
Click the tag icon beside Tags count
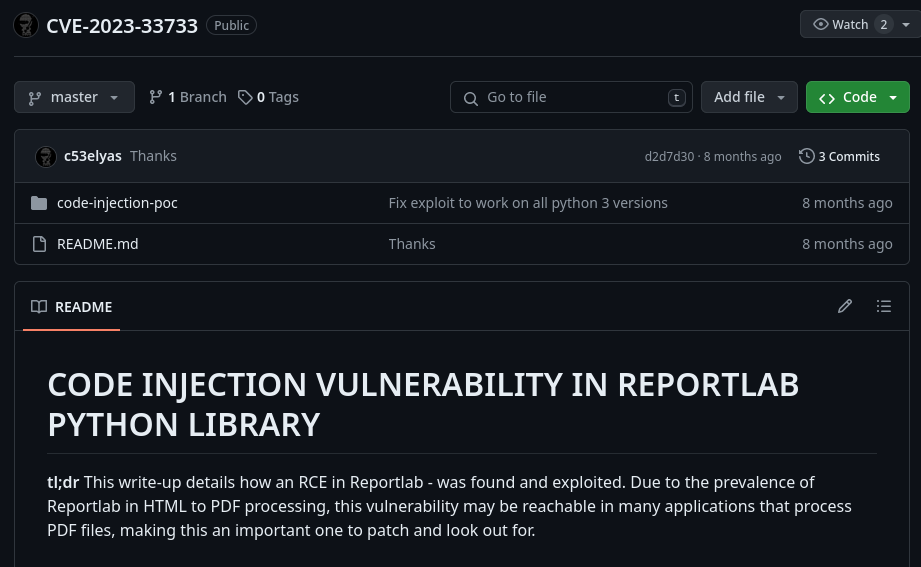[x=245, y=97]
